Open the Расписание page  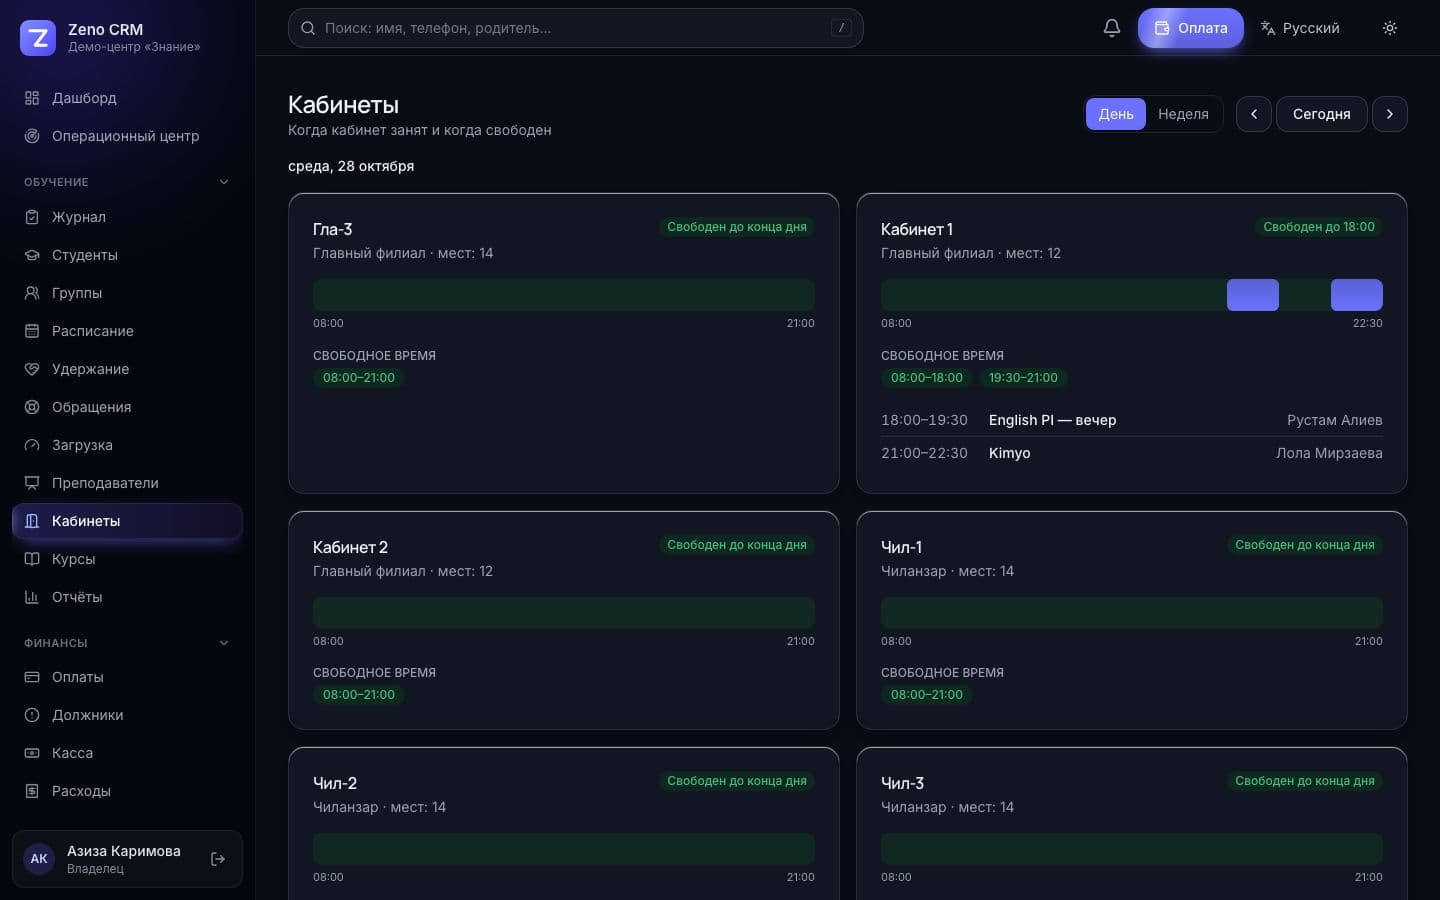click(127, 331)
